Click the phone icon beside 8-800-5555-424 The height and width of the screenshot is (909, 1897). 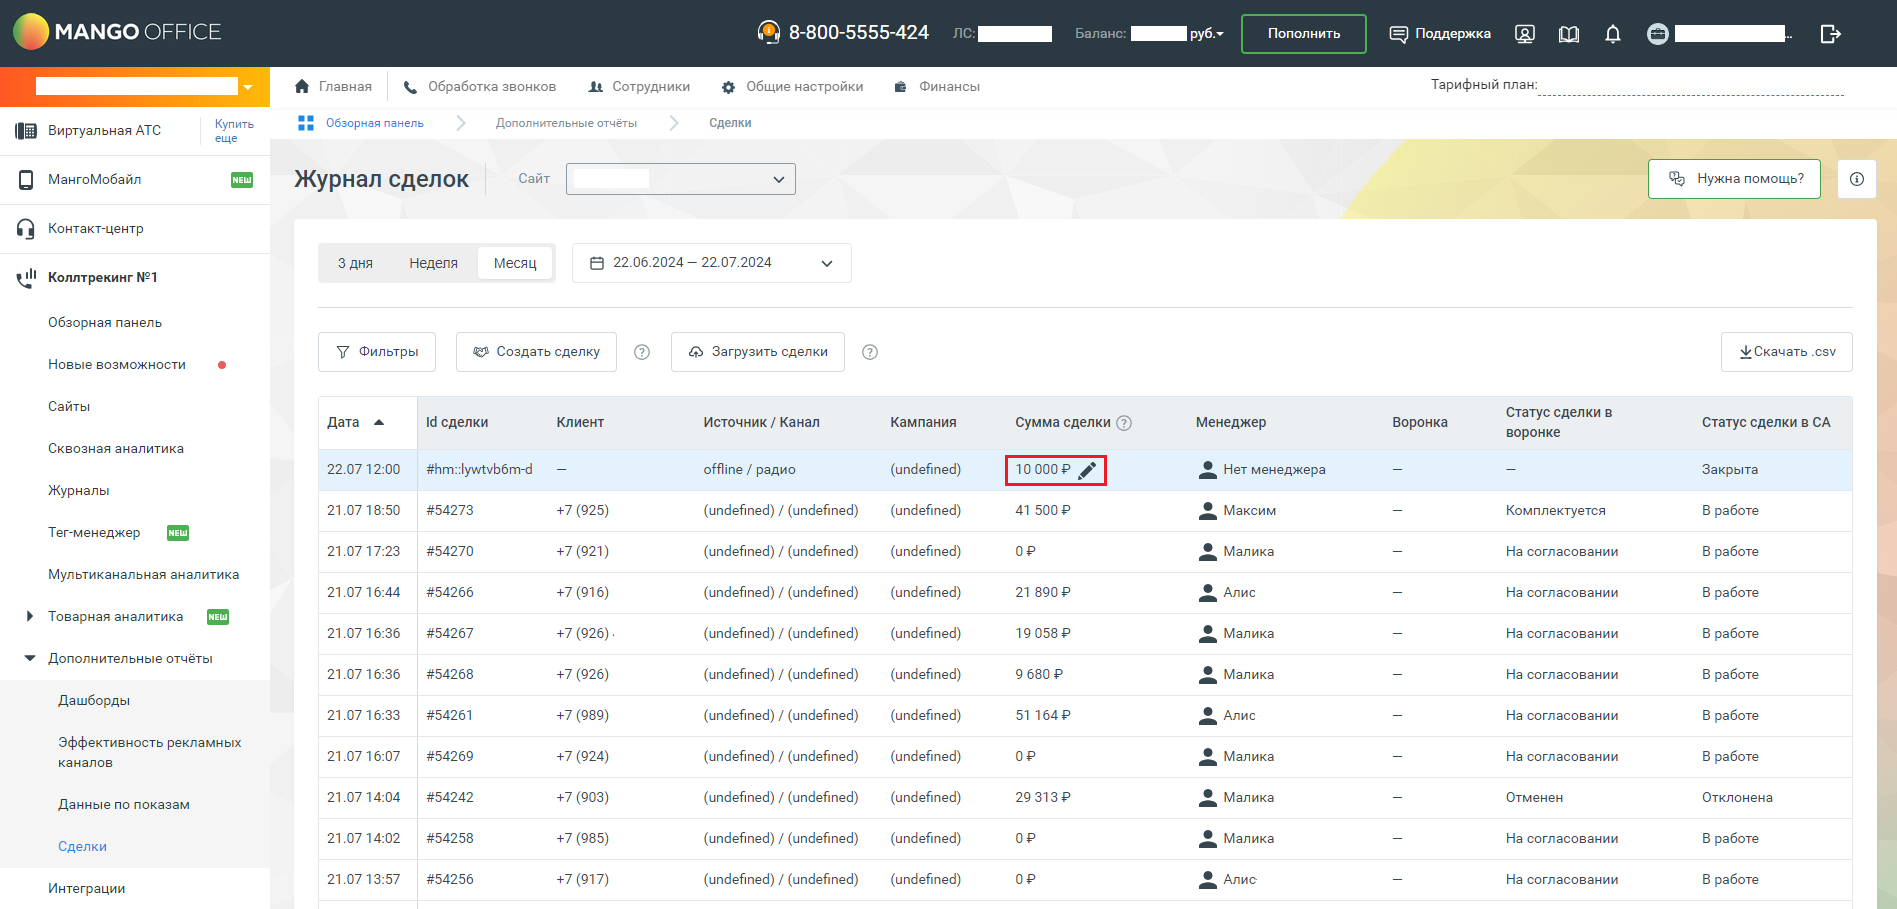(768, 32)
